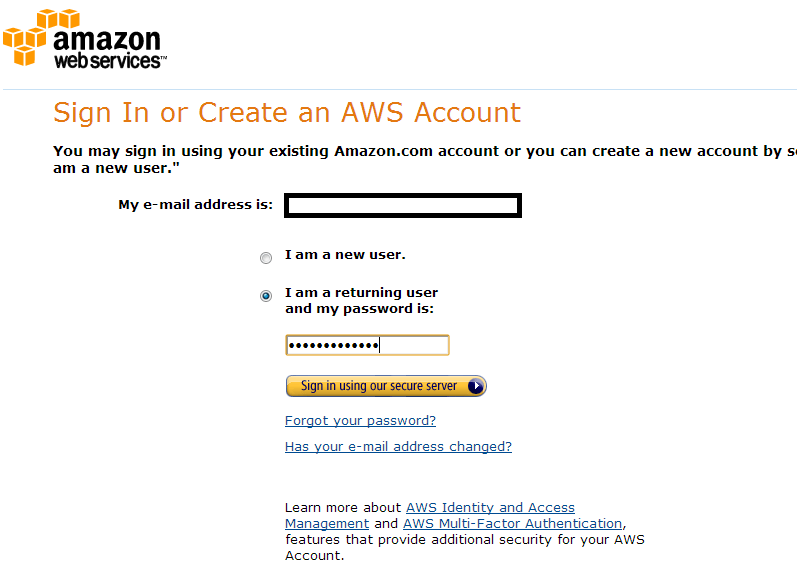
Task: Open "Has your e-mail address changed?" link
Action: [x=398, y=447]
